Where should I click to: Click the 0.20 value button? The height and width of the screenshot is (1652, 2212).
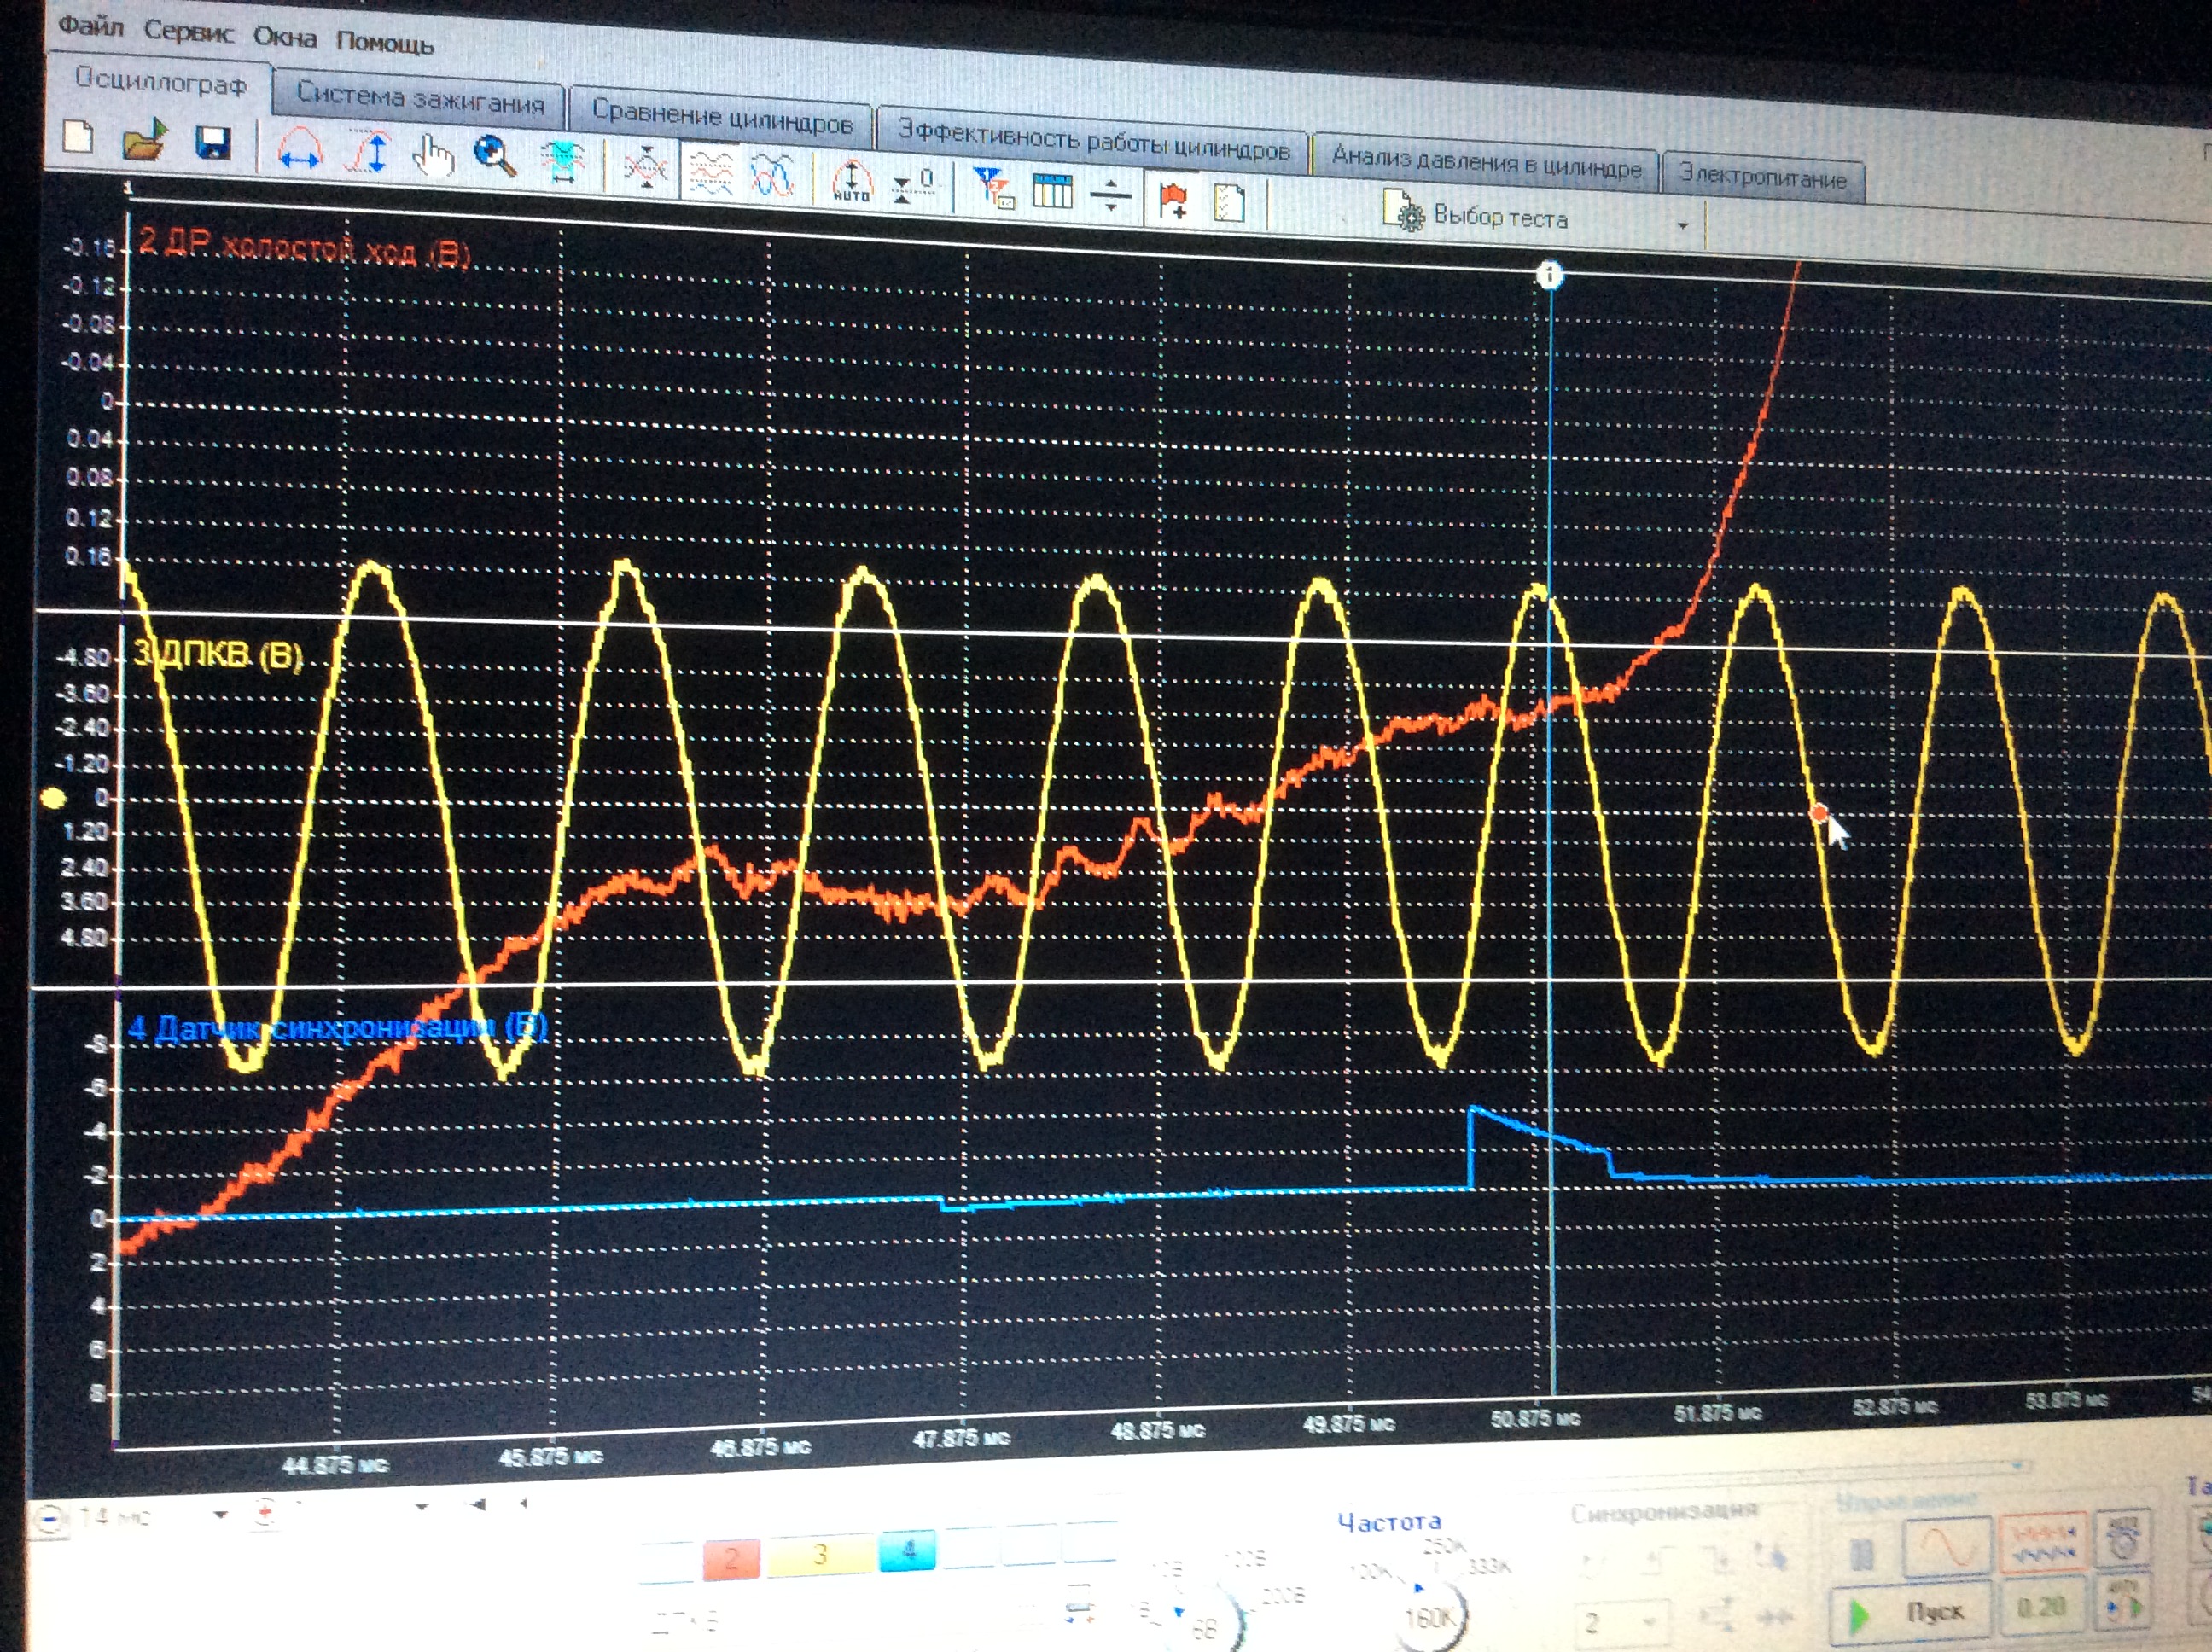point(2041,1607)
